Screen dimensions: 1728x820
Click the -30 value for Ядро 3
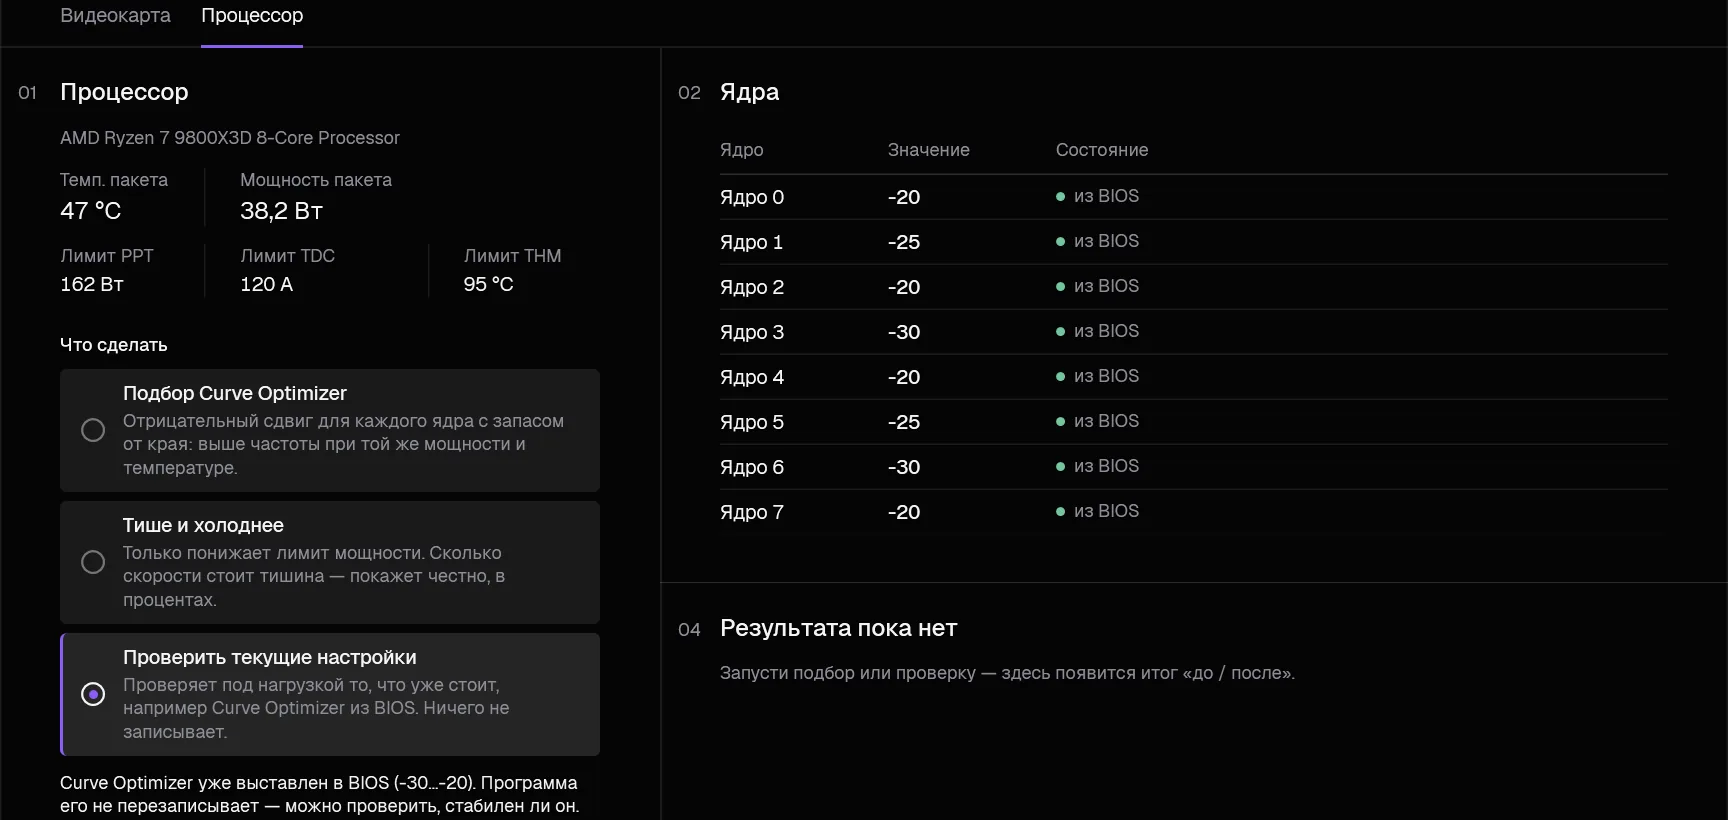coord(904,332)
